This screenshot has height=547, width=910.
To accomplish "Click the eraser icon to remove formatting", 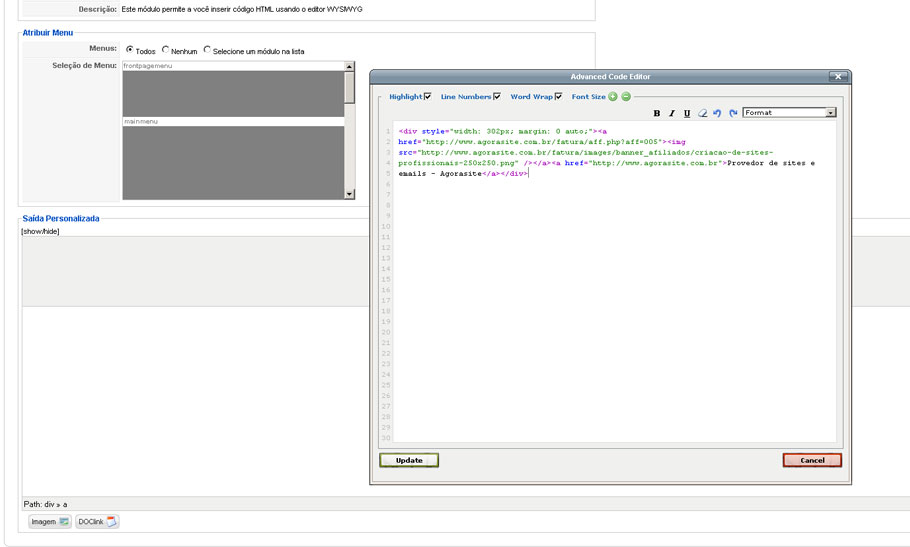I will (x=702, y=113).
